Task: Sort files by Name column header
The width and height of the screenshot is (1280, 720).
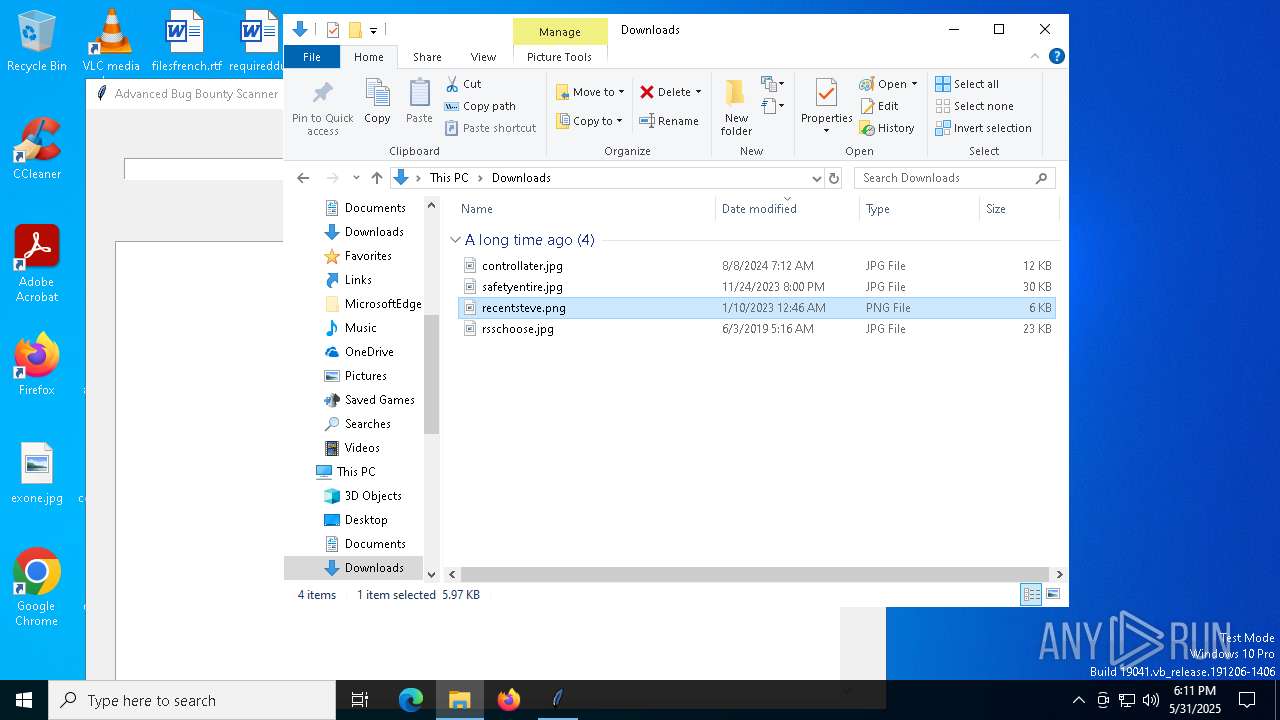Action: [x=585, y=209]
